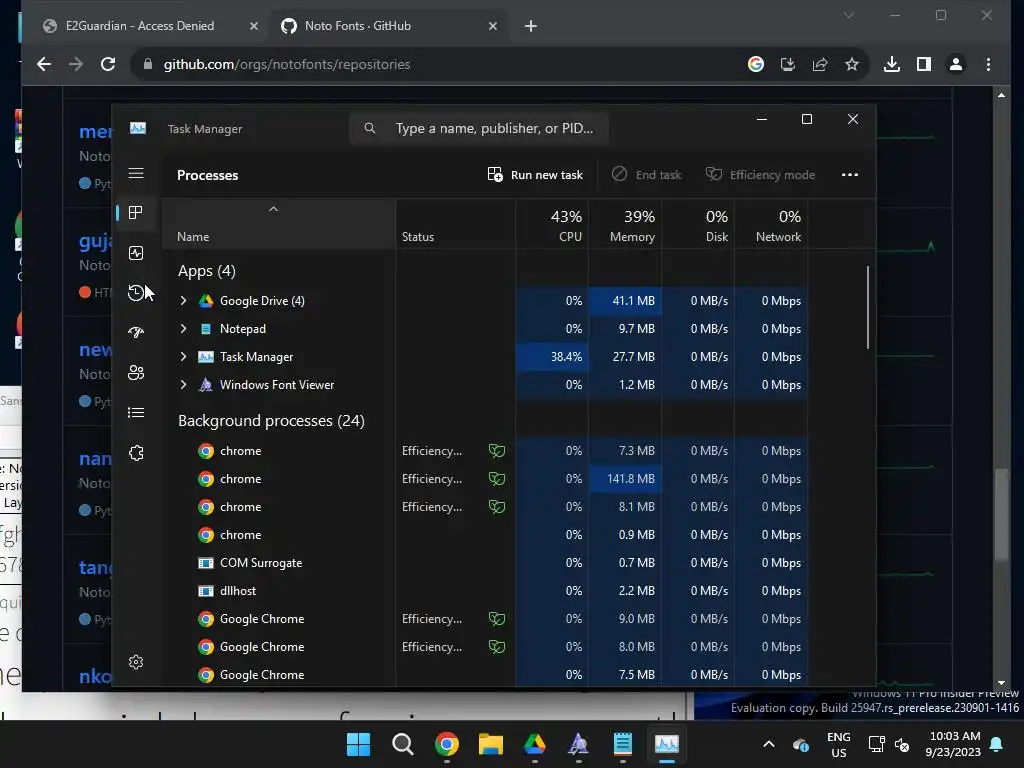
Task: Click the Chrome address bar URL
Action: tap(287, 64)
